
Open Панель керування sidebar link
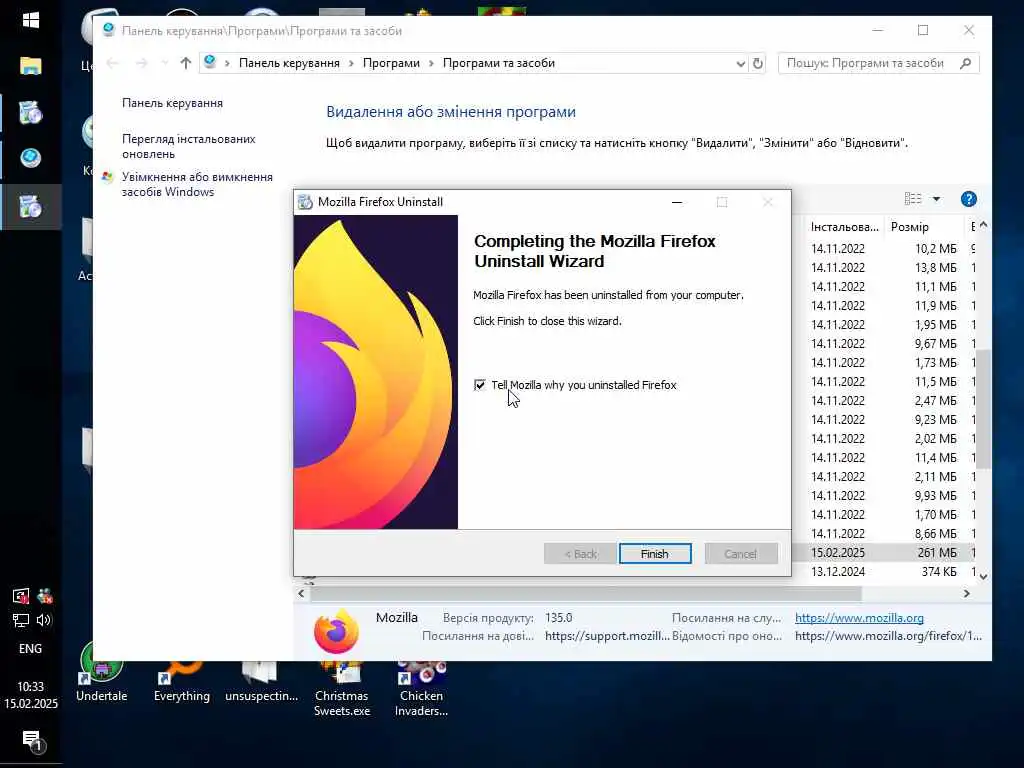[x=172, y=103]
